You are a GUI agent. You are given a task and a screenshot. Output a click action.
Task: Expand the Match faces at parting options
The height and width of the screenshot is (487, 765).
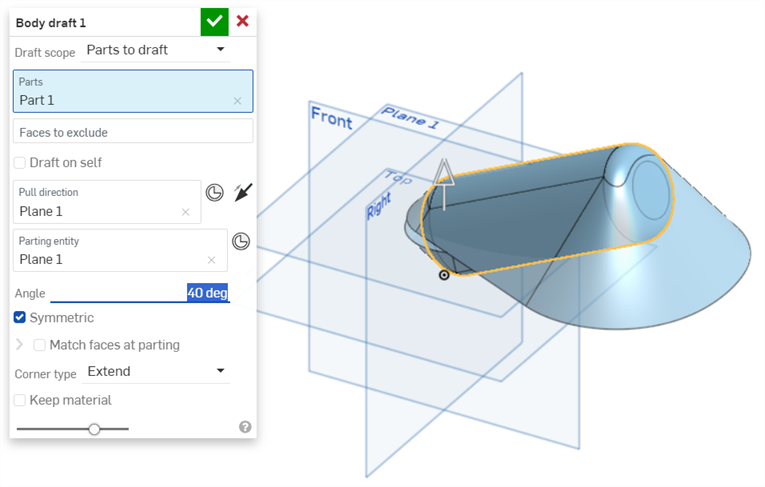click(x=20, y=345)
